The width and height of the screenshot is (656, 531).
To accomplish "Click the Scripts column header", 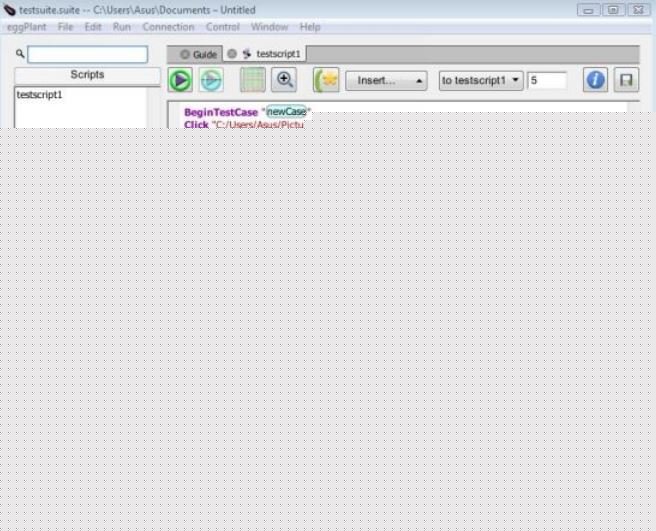I will pyautogui.click(x=87, y=75).
